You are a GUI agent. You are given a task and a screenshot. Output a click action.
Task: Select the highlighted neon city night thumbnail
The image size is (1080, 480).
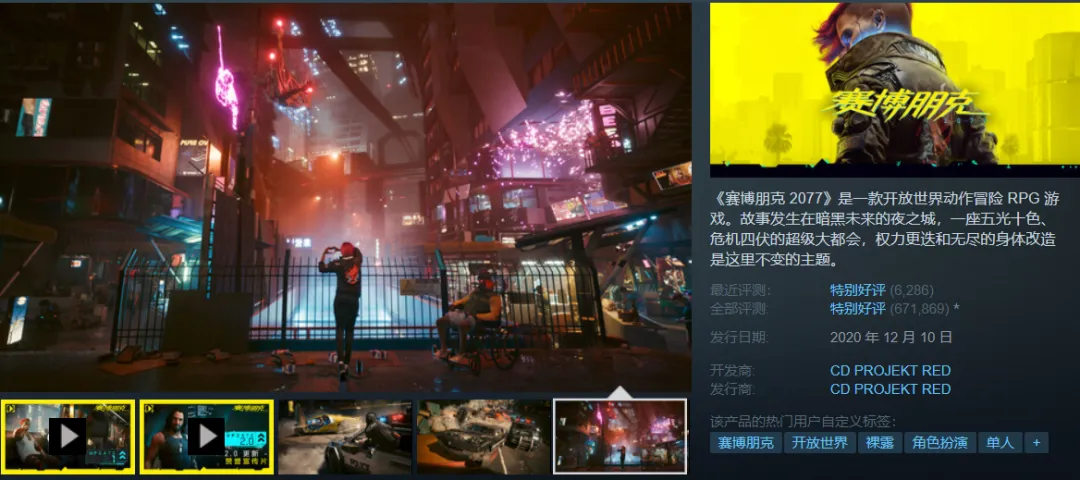click(621, 437)
